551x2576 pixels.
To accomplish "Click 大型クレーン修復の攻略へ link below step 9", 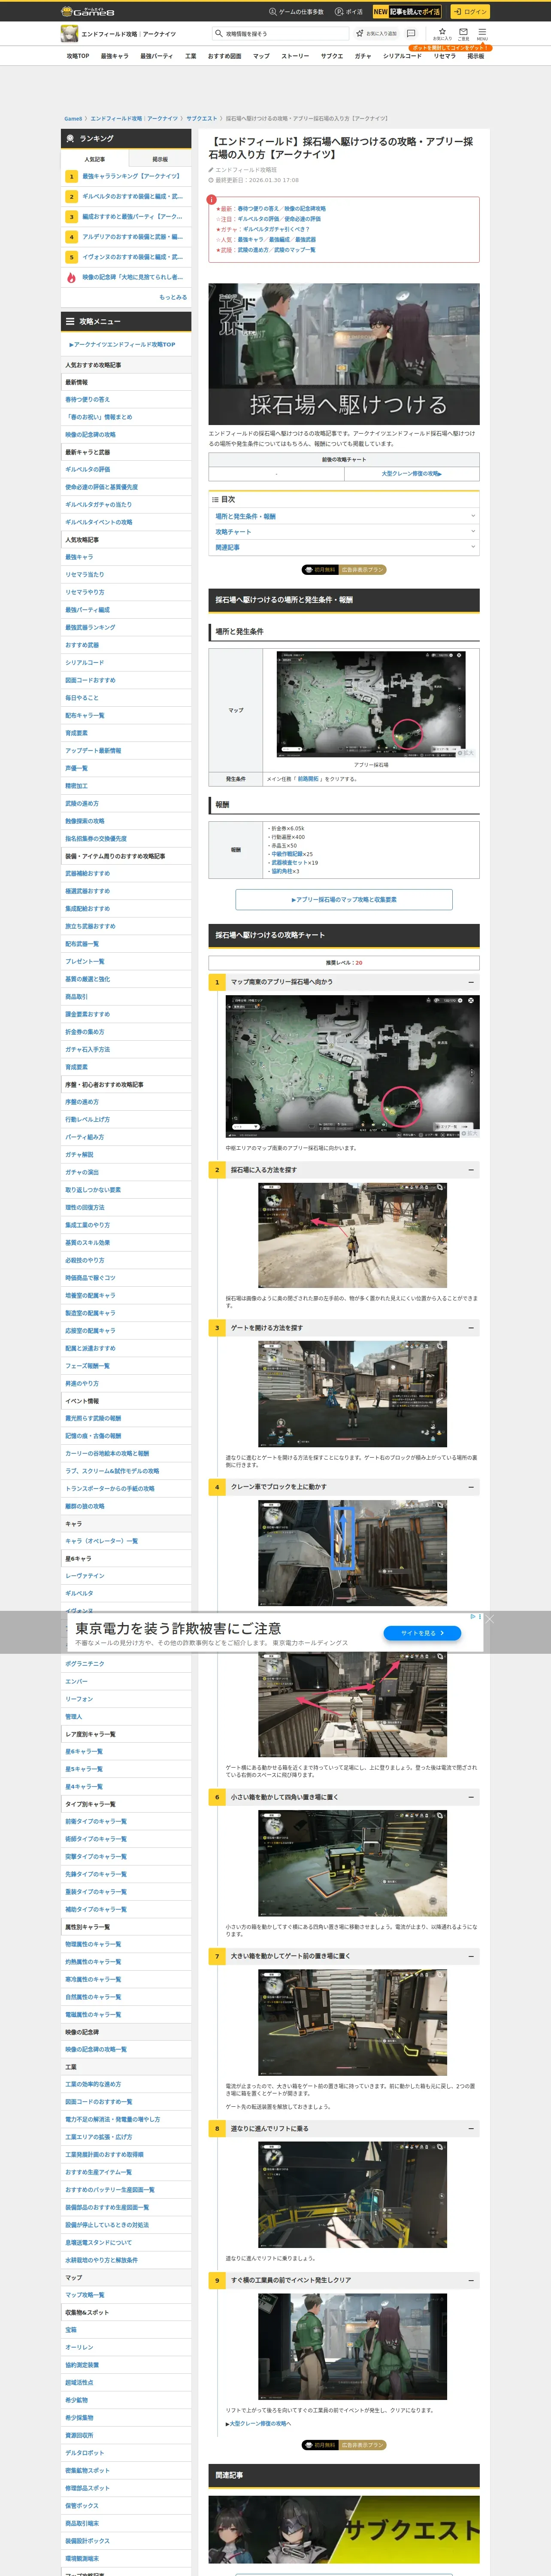I will 258,2424.
